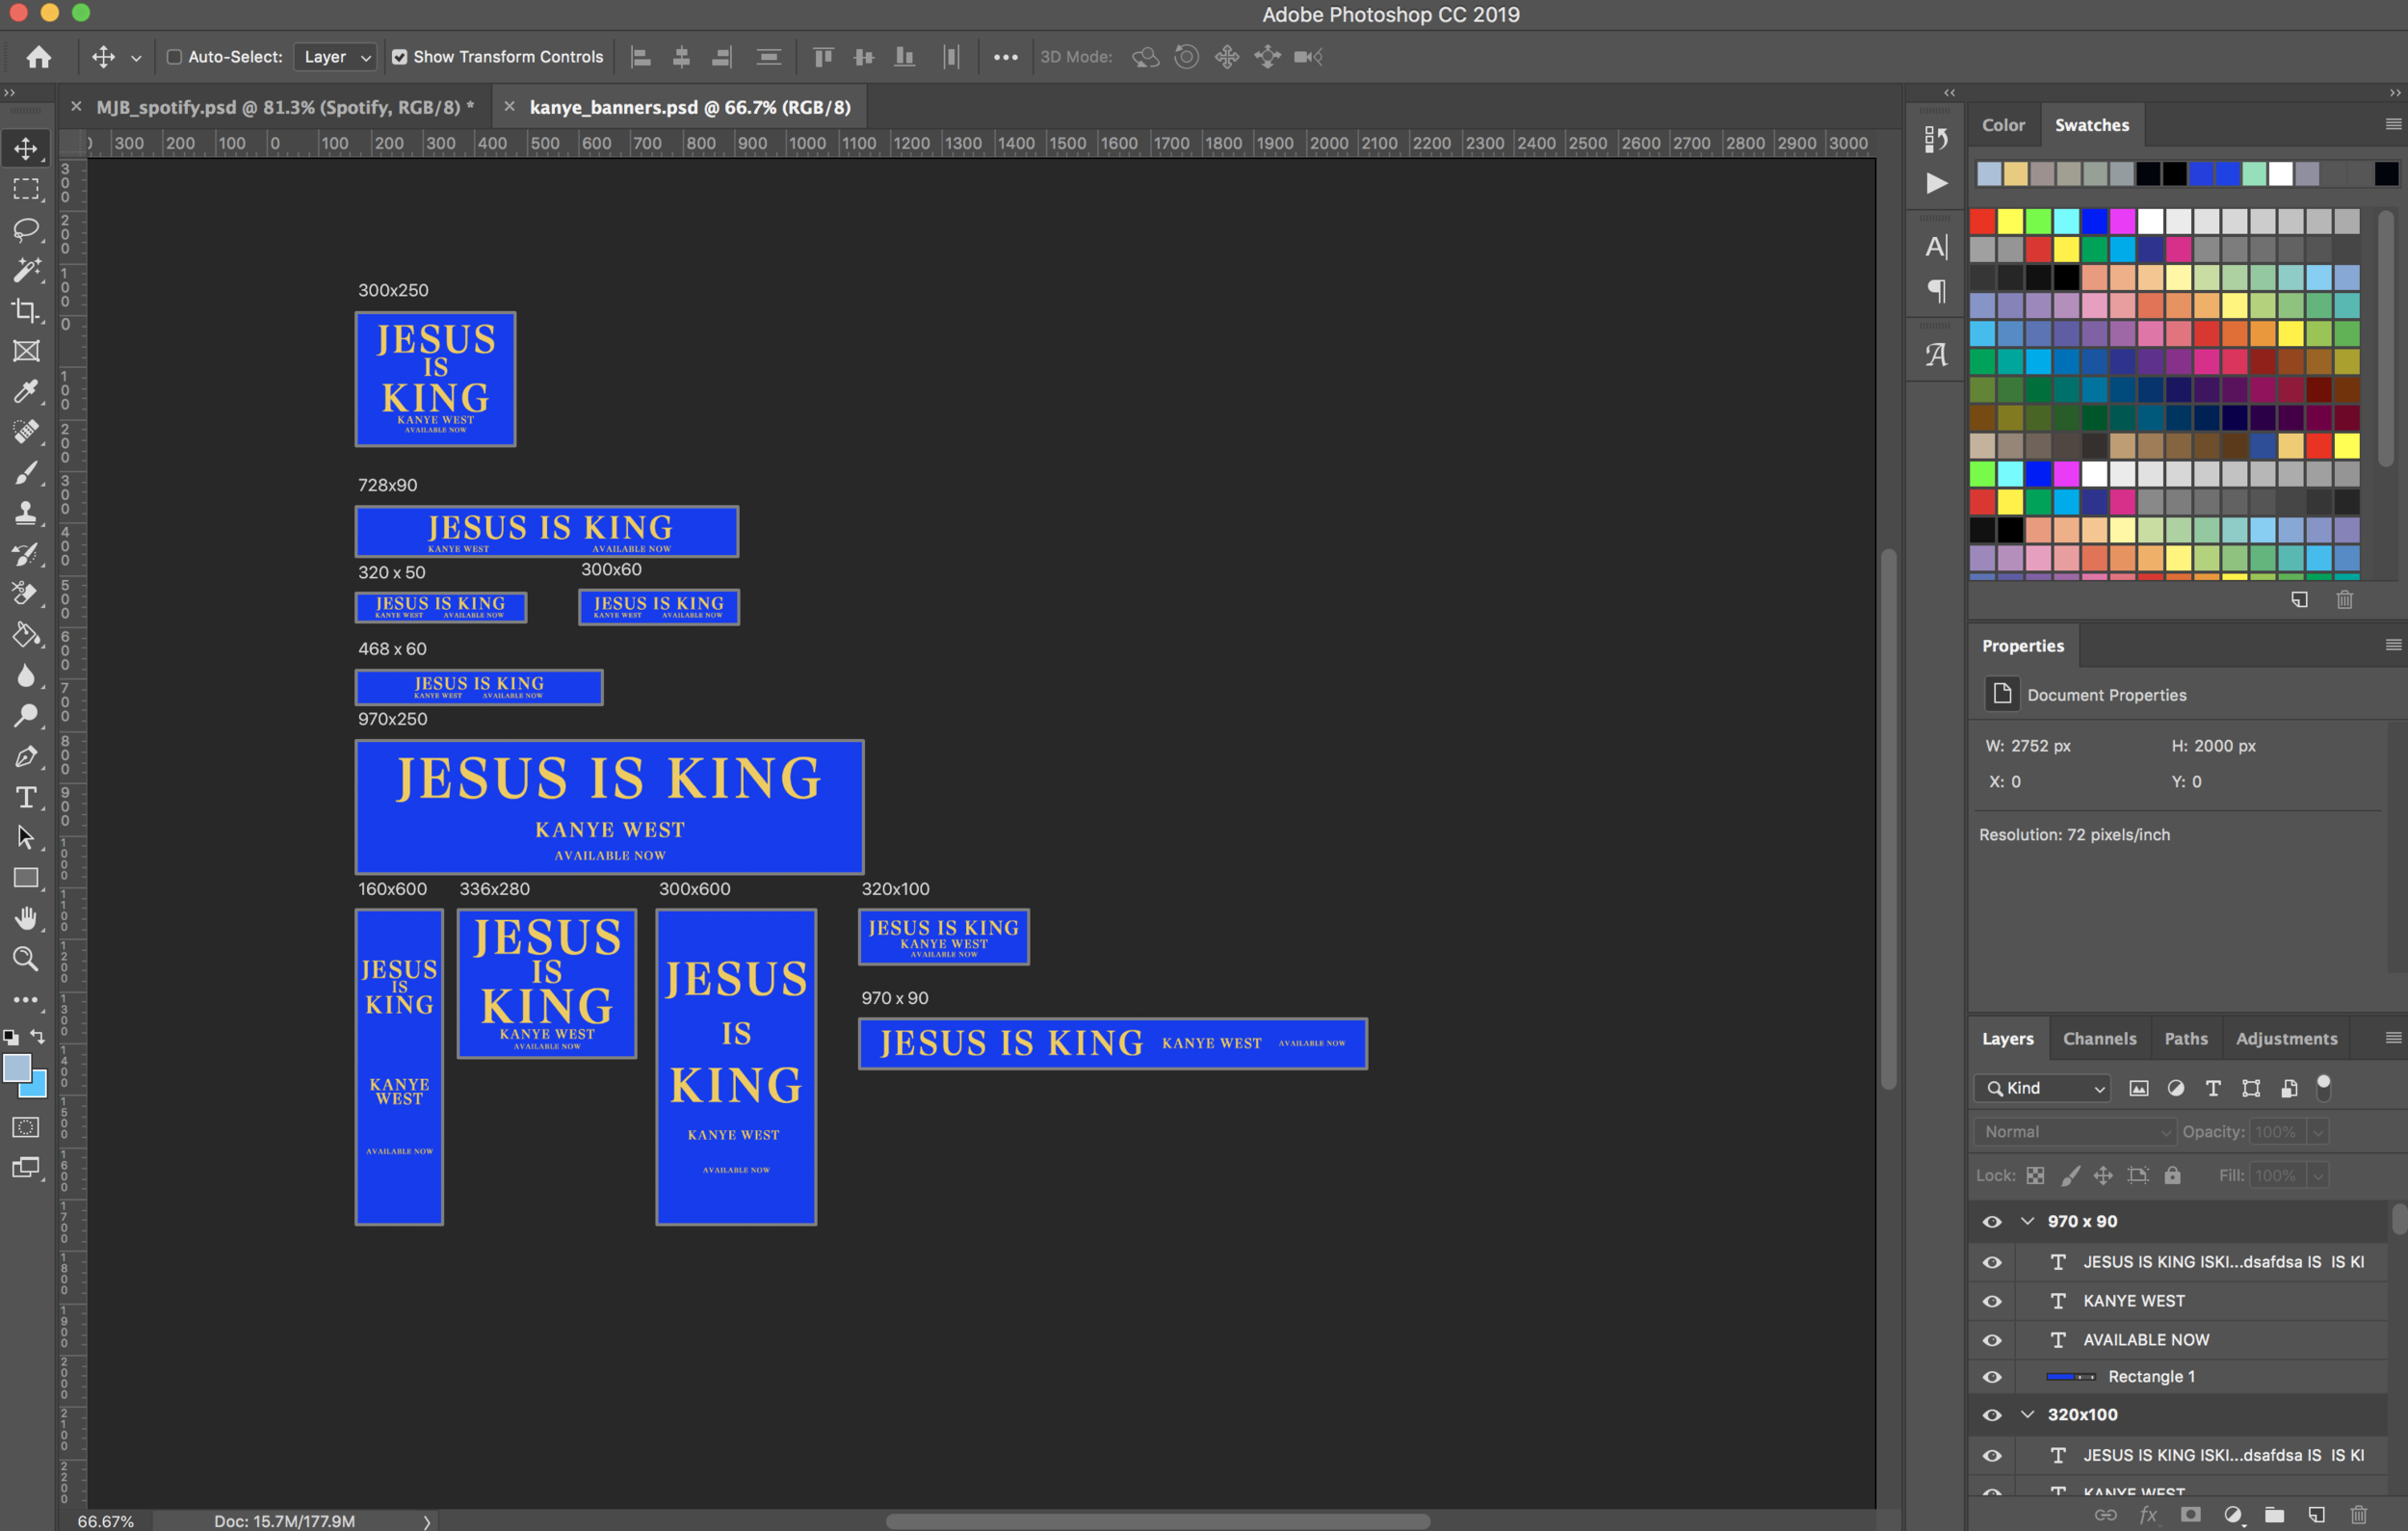
Task: Hide the KANYE WEST text layer
Action: click(1992, 1302)
